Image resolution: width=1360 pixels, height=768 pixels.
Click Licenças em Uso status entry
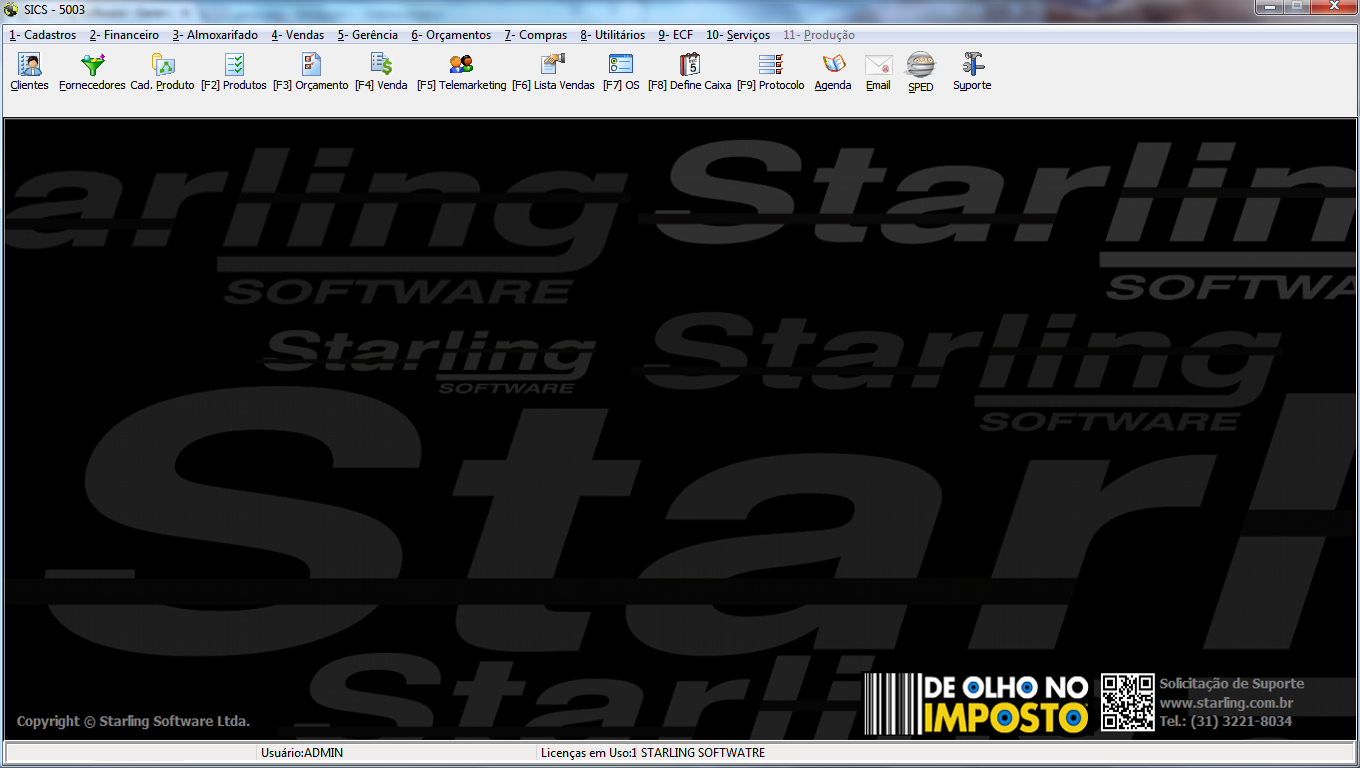click(652, 753)
